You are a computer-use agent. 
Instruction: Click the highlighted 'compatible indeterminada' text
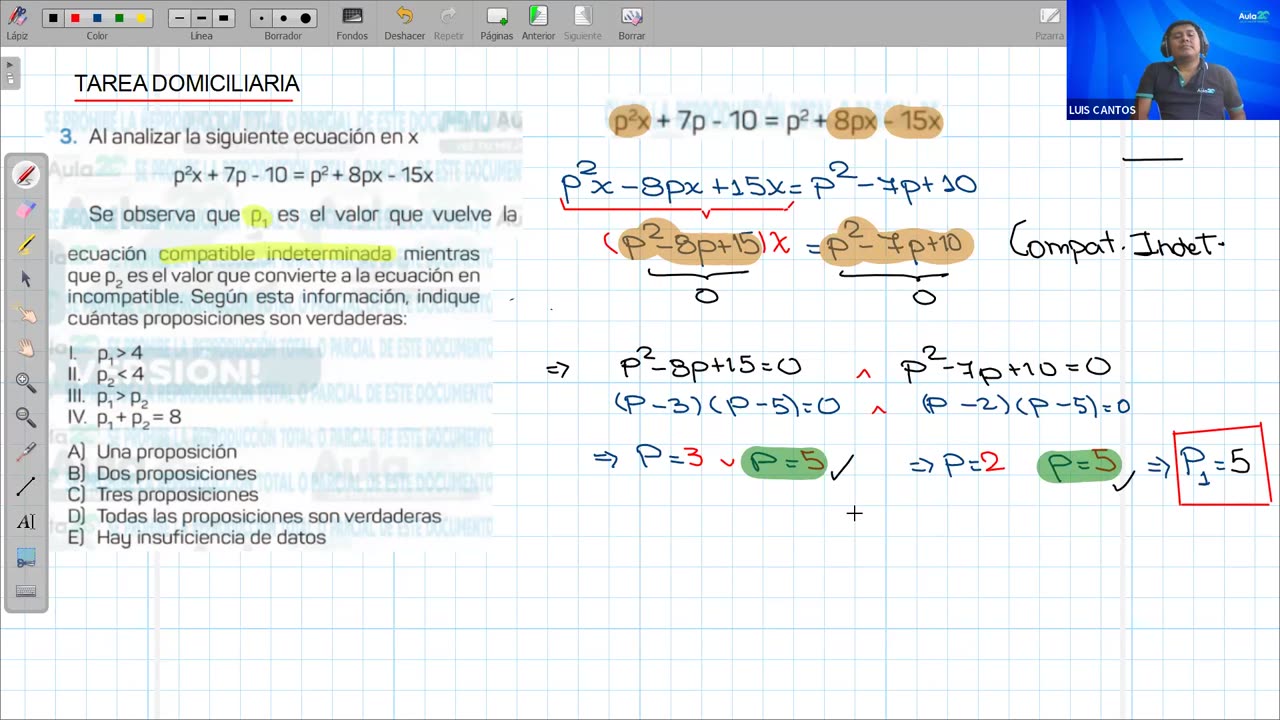tap(275, 254)
